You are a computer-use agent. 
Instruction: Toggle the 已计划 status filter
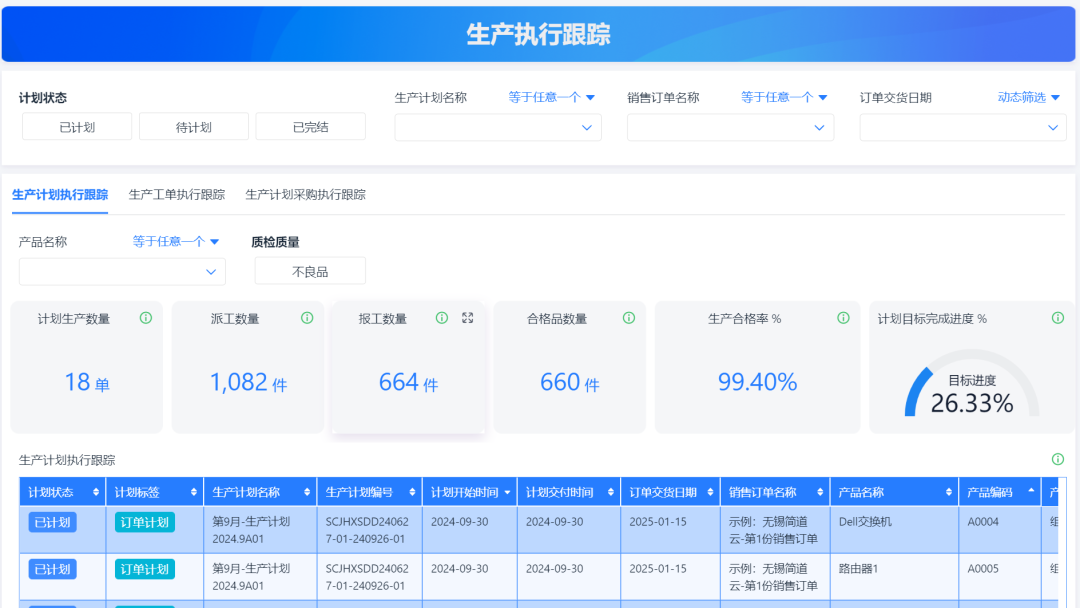pyautogui.click(x=77, y=127)
